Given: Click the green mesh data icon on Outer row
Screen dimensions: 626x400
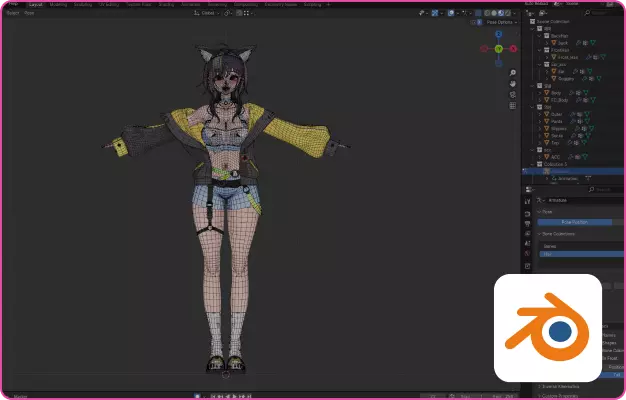Looking at the screenshot, I should pyautogui.click(x=586, y=114).
